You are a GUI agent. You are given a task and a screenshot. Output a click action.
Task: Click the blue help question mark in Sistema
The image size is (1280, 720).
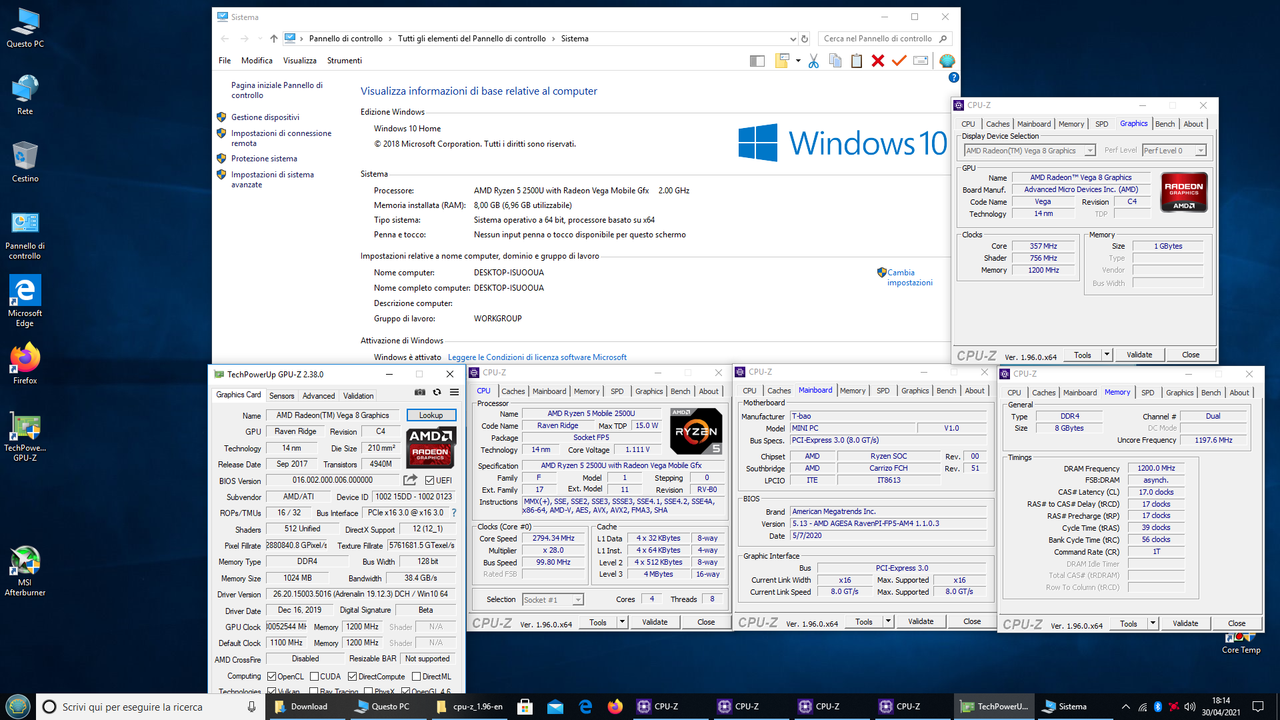[954, 77]
